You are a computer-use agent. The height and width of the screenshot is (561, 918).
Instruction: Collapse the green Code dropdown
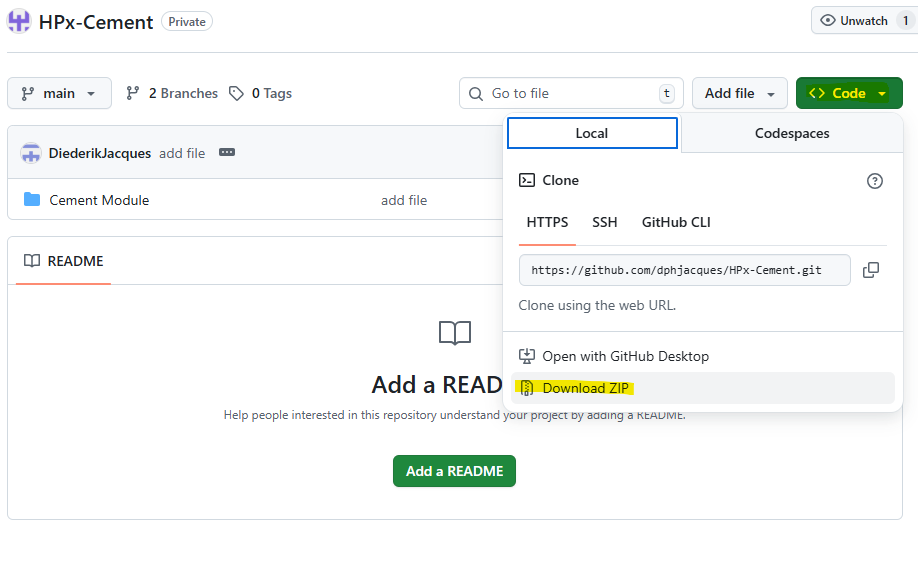click(x=849, y=93)
